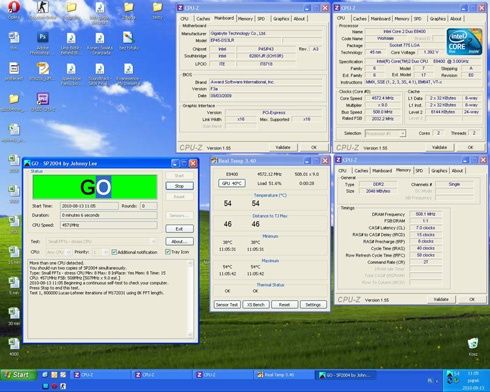Image resolution: width=490 pixels, height=392 pixels.
Task: Open the Adobe Photoshop desktop shortcut
Action: 43,37
